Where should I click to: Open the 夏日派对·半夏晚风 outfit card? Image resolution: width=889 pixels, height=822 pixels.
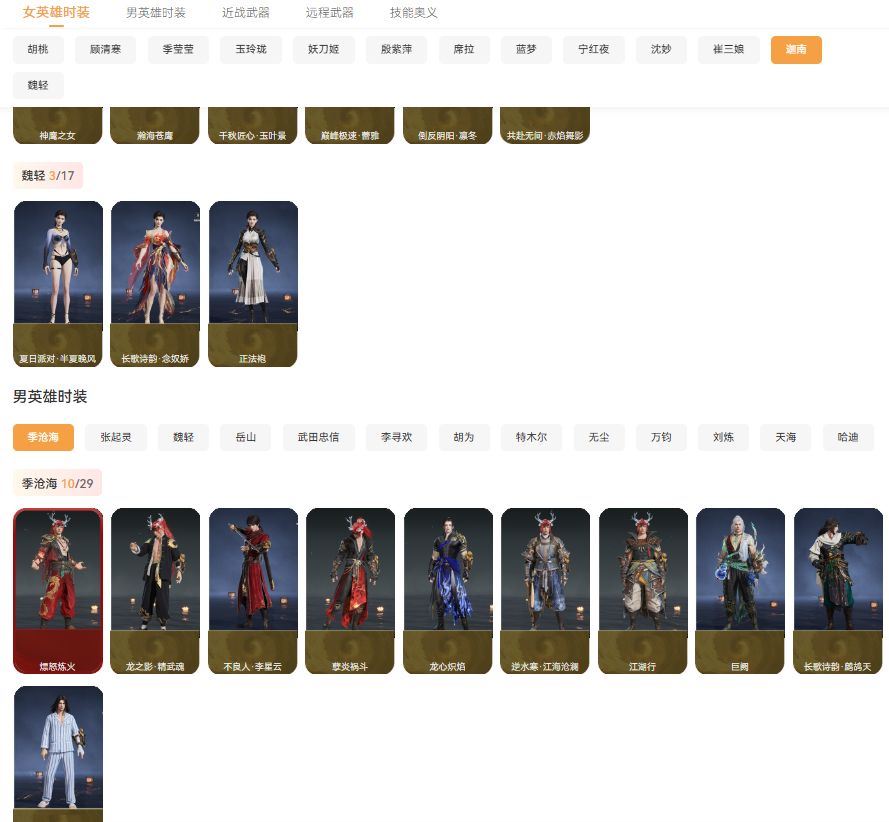tap(58, 283)
